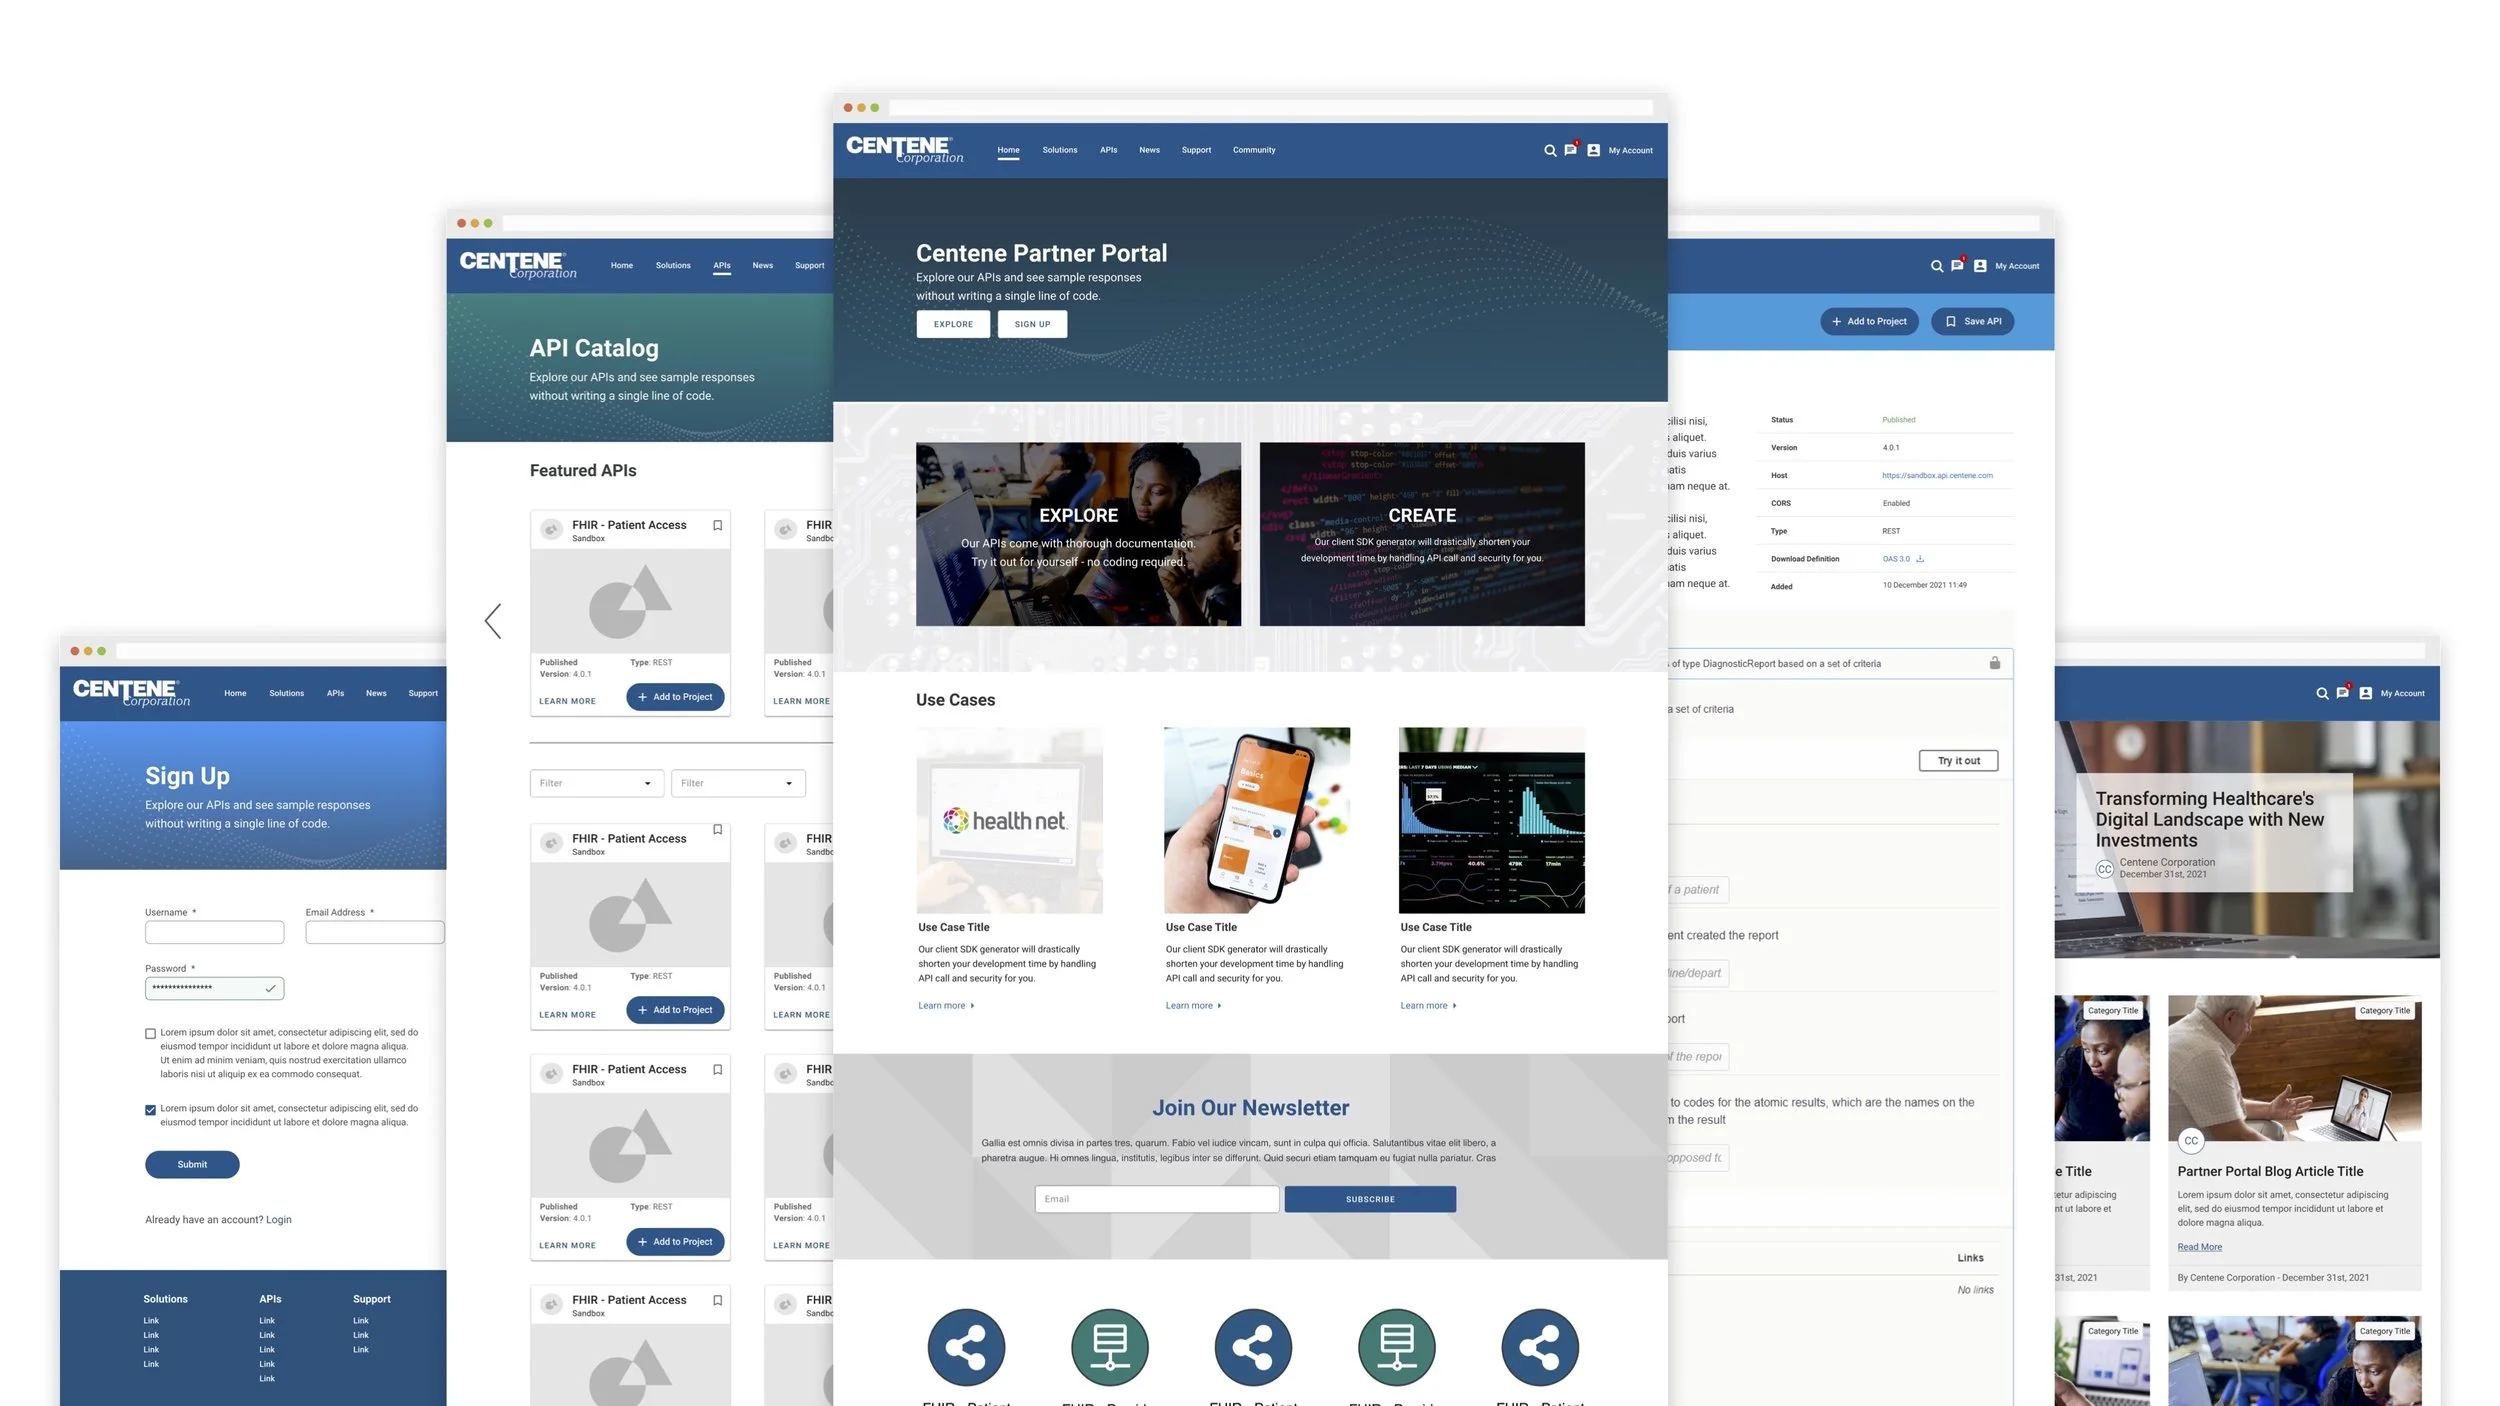Viewport: 2500px width, 1406px height.
Task: Open the first Filter dropdown
Action: 595,783
